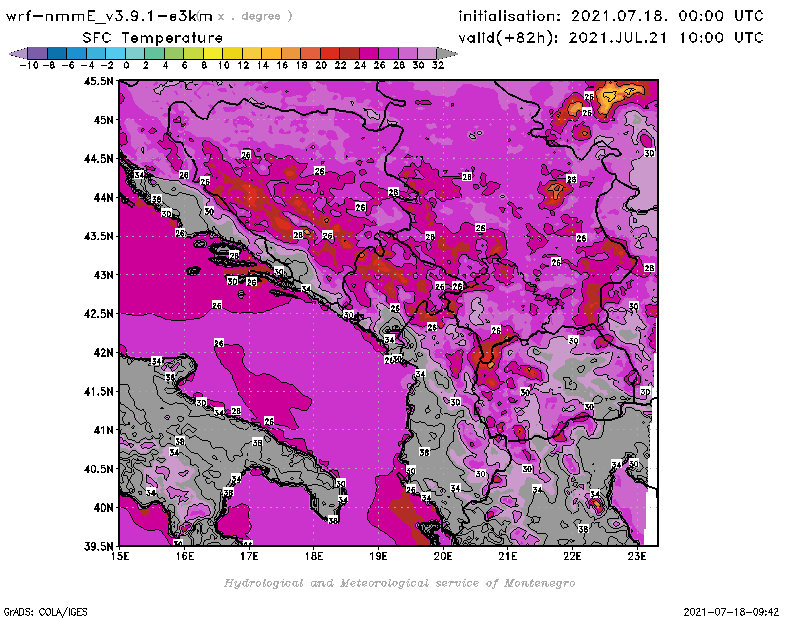Select the 41N latitude label
Viewport: 800px width, 618px height.
(x=103, y=430)
